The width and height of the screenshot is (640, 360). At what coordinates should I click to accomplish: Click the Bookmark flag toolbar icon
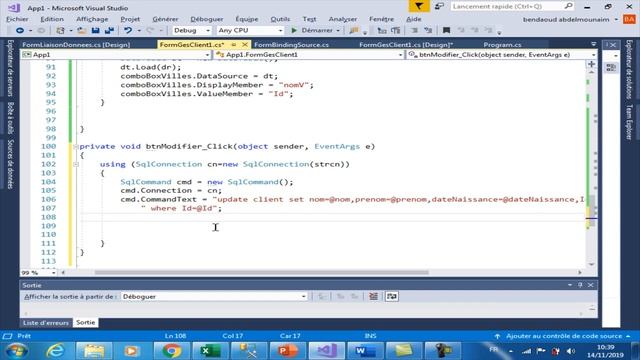coord(446,30)
